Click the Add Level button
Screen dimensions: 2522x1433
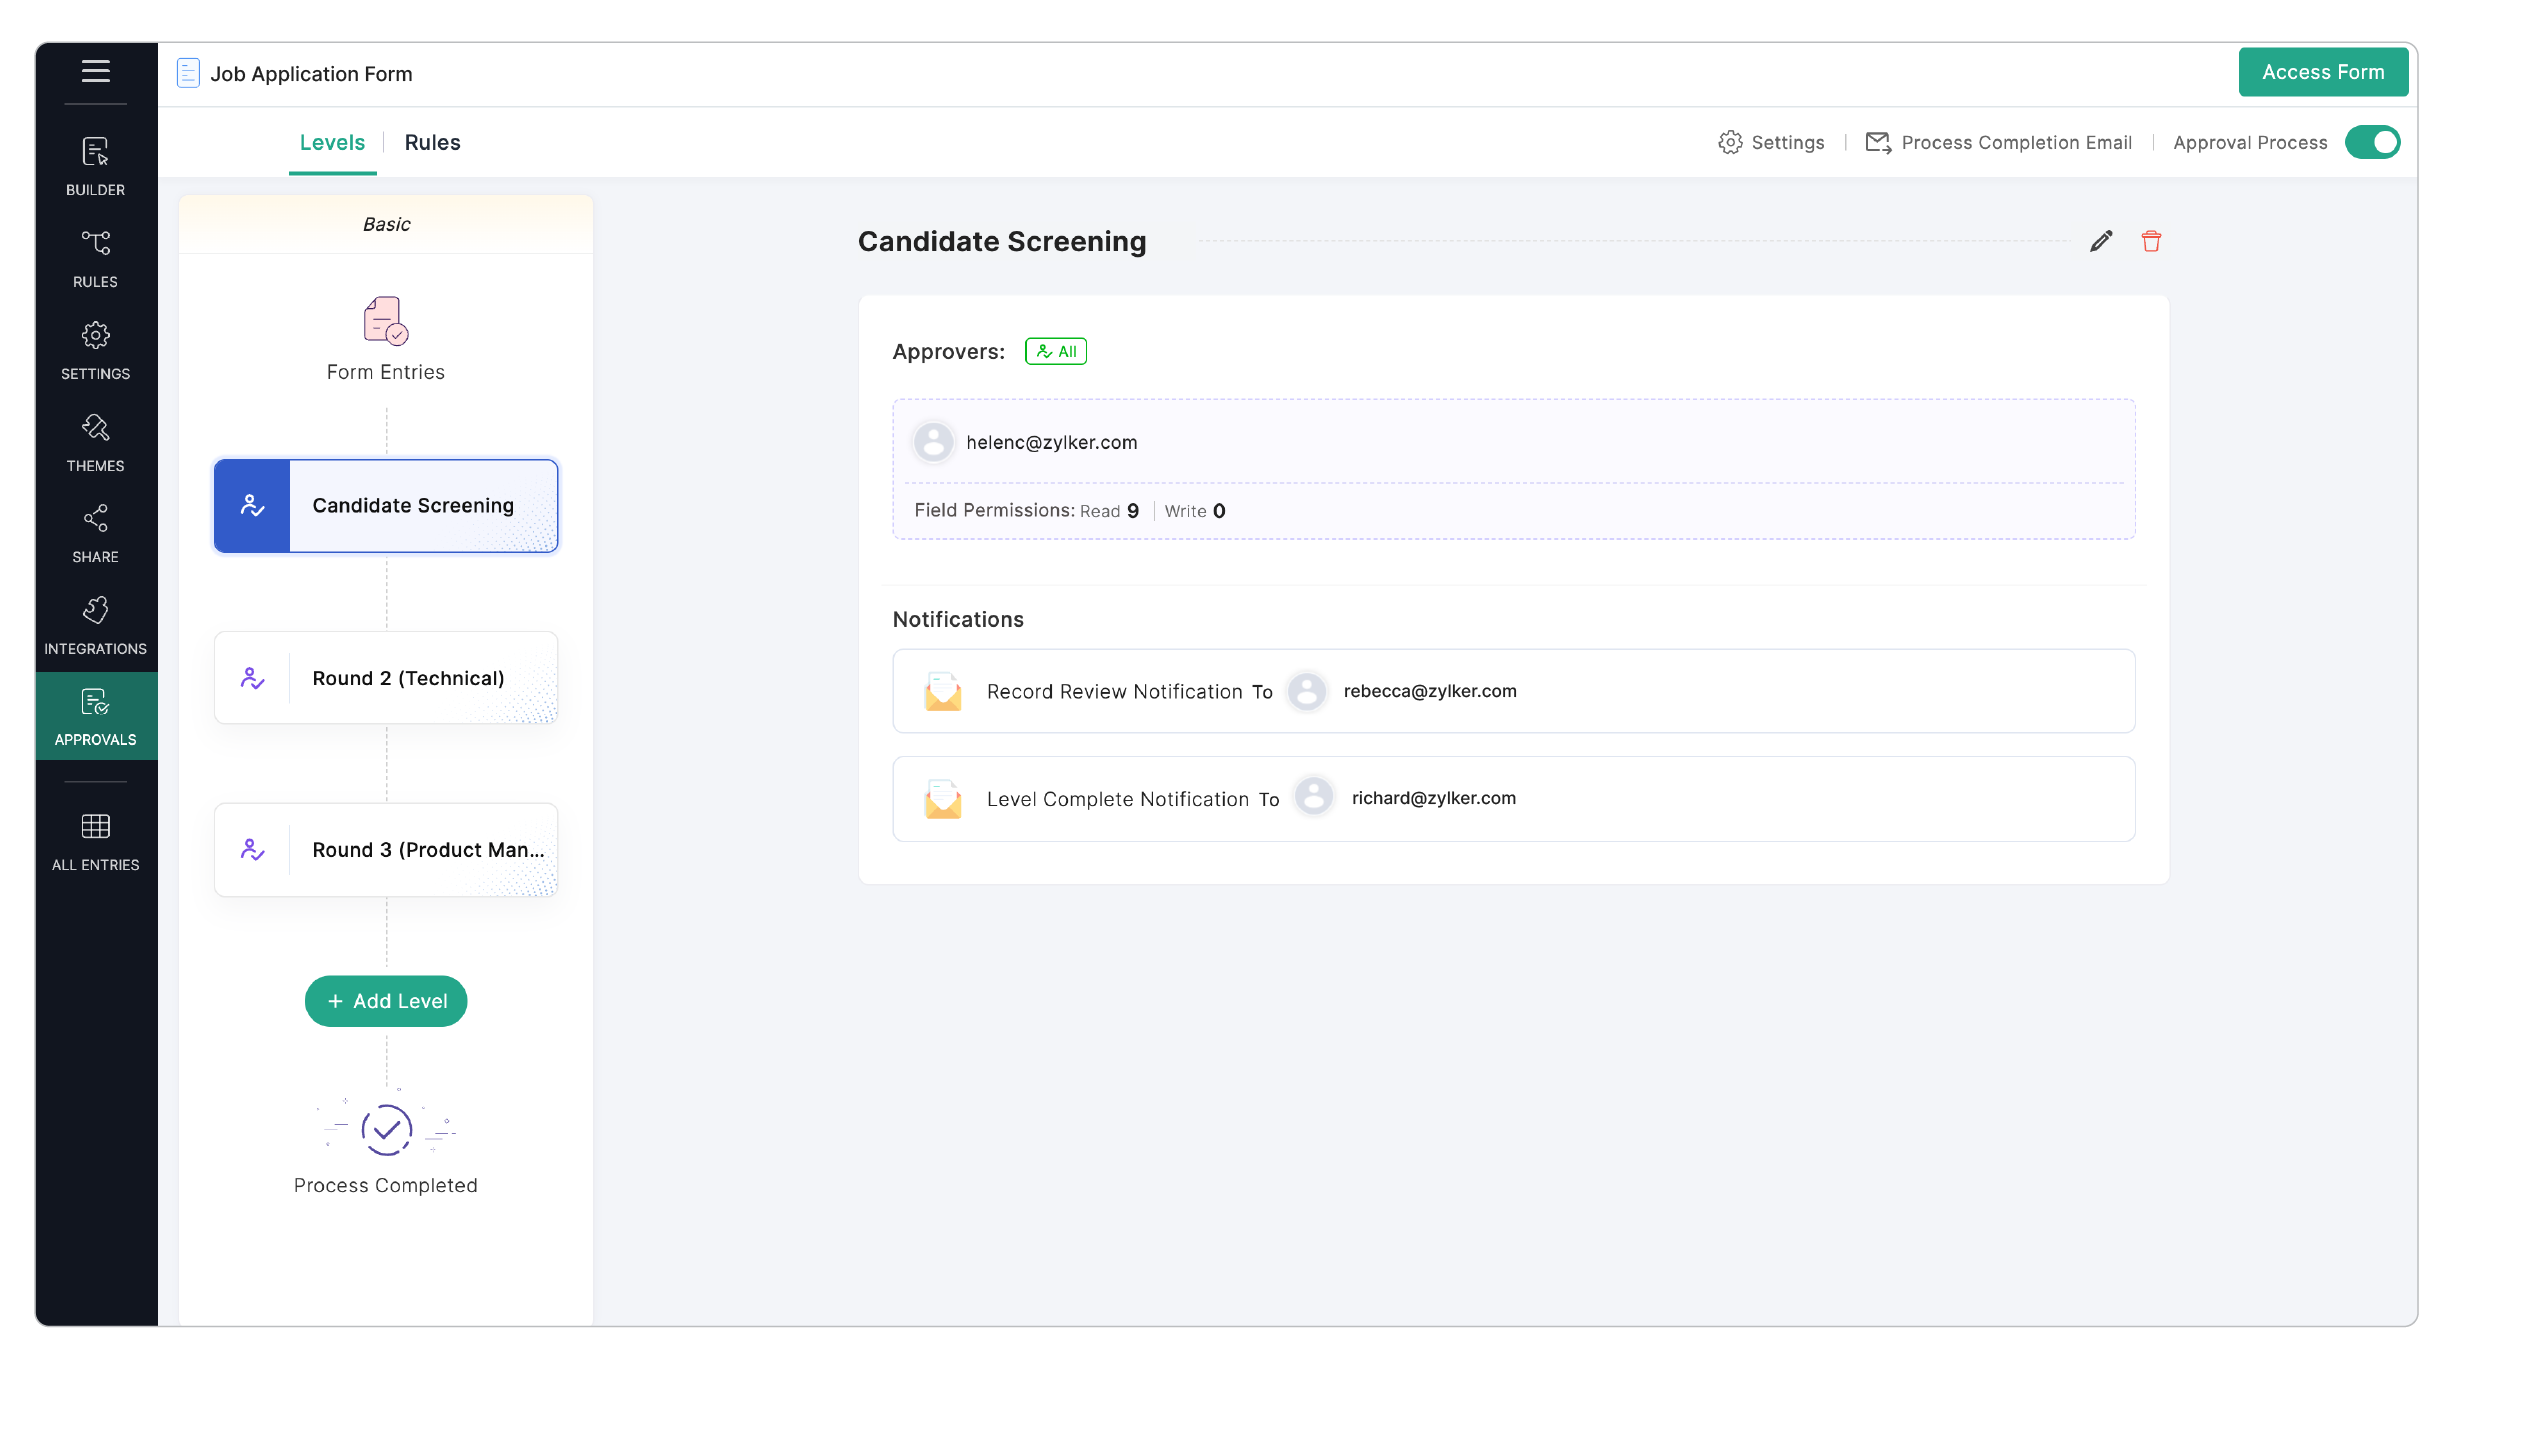pyautogui.click(x=386, y=1001)
